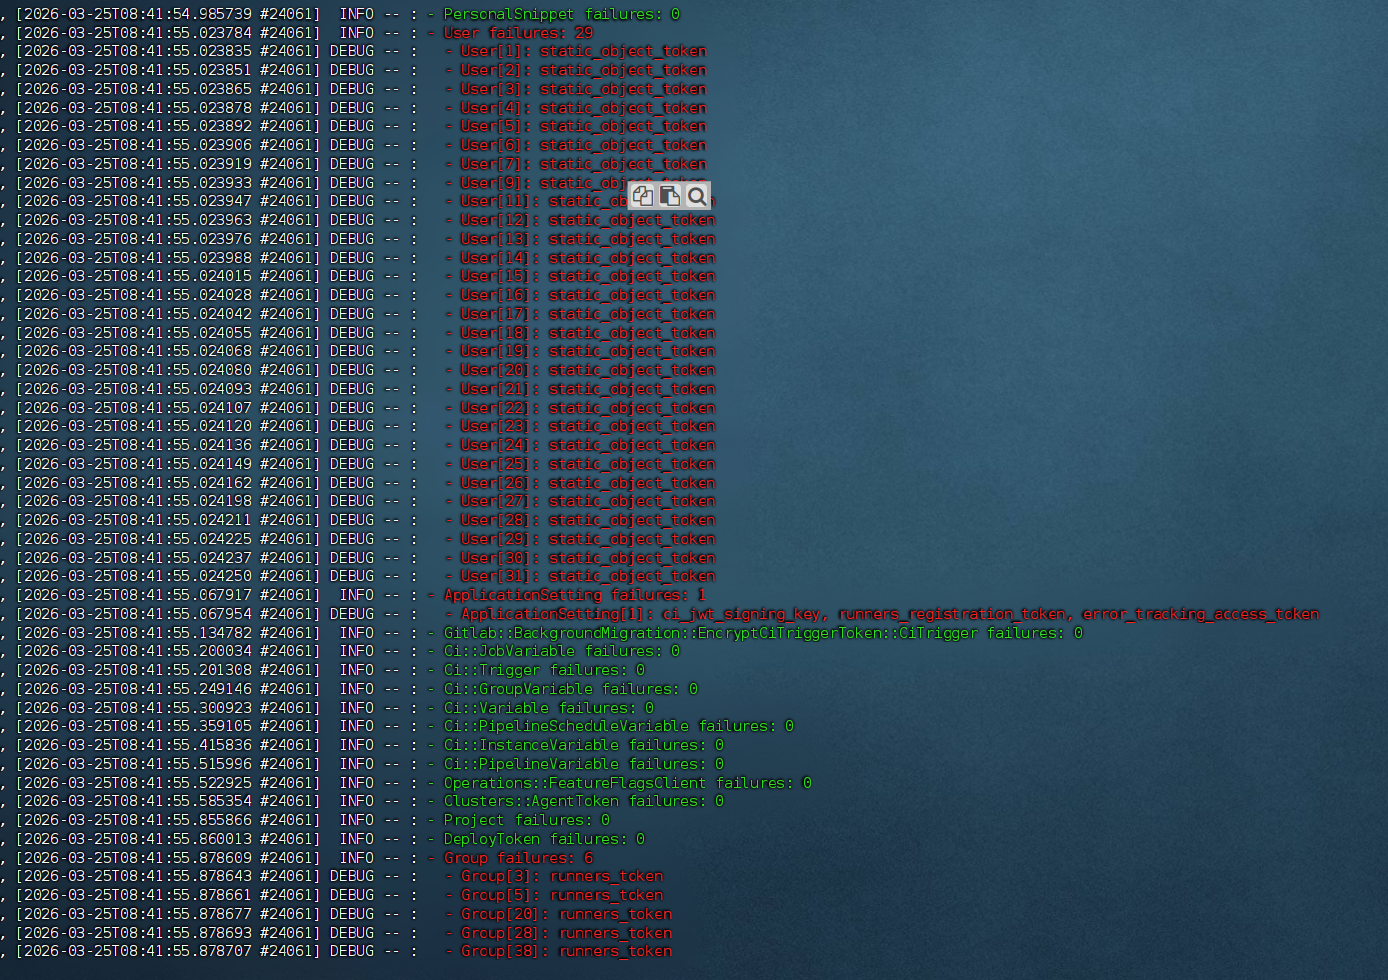
Task: Click the 'User[16]: static_object_token' entry
Action: pos(588,295)
